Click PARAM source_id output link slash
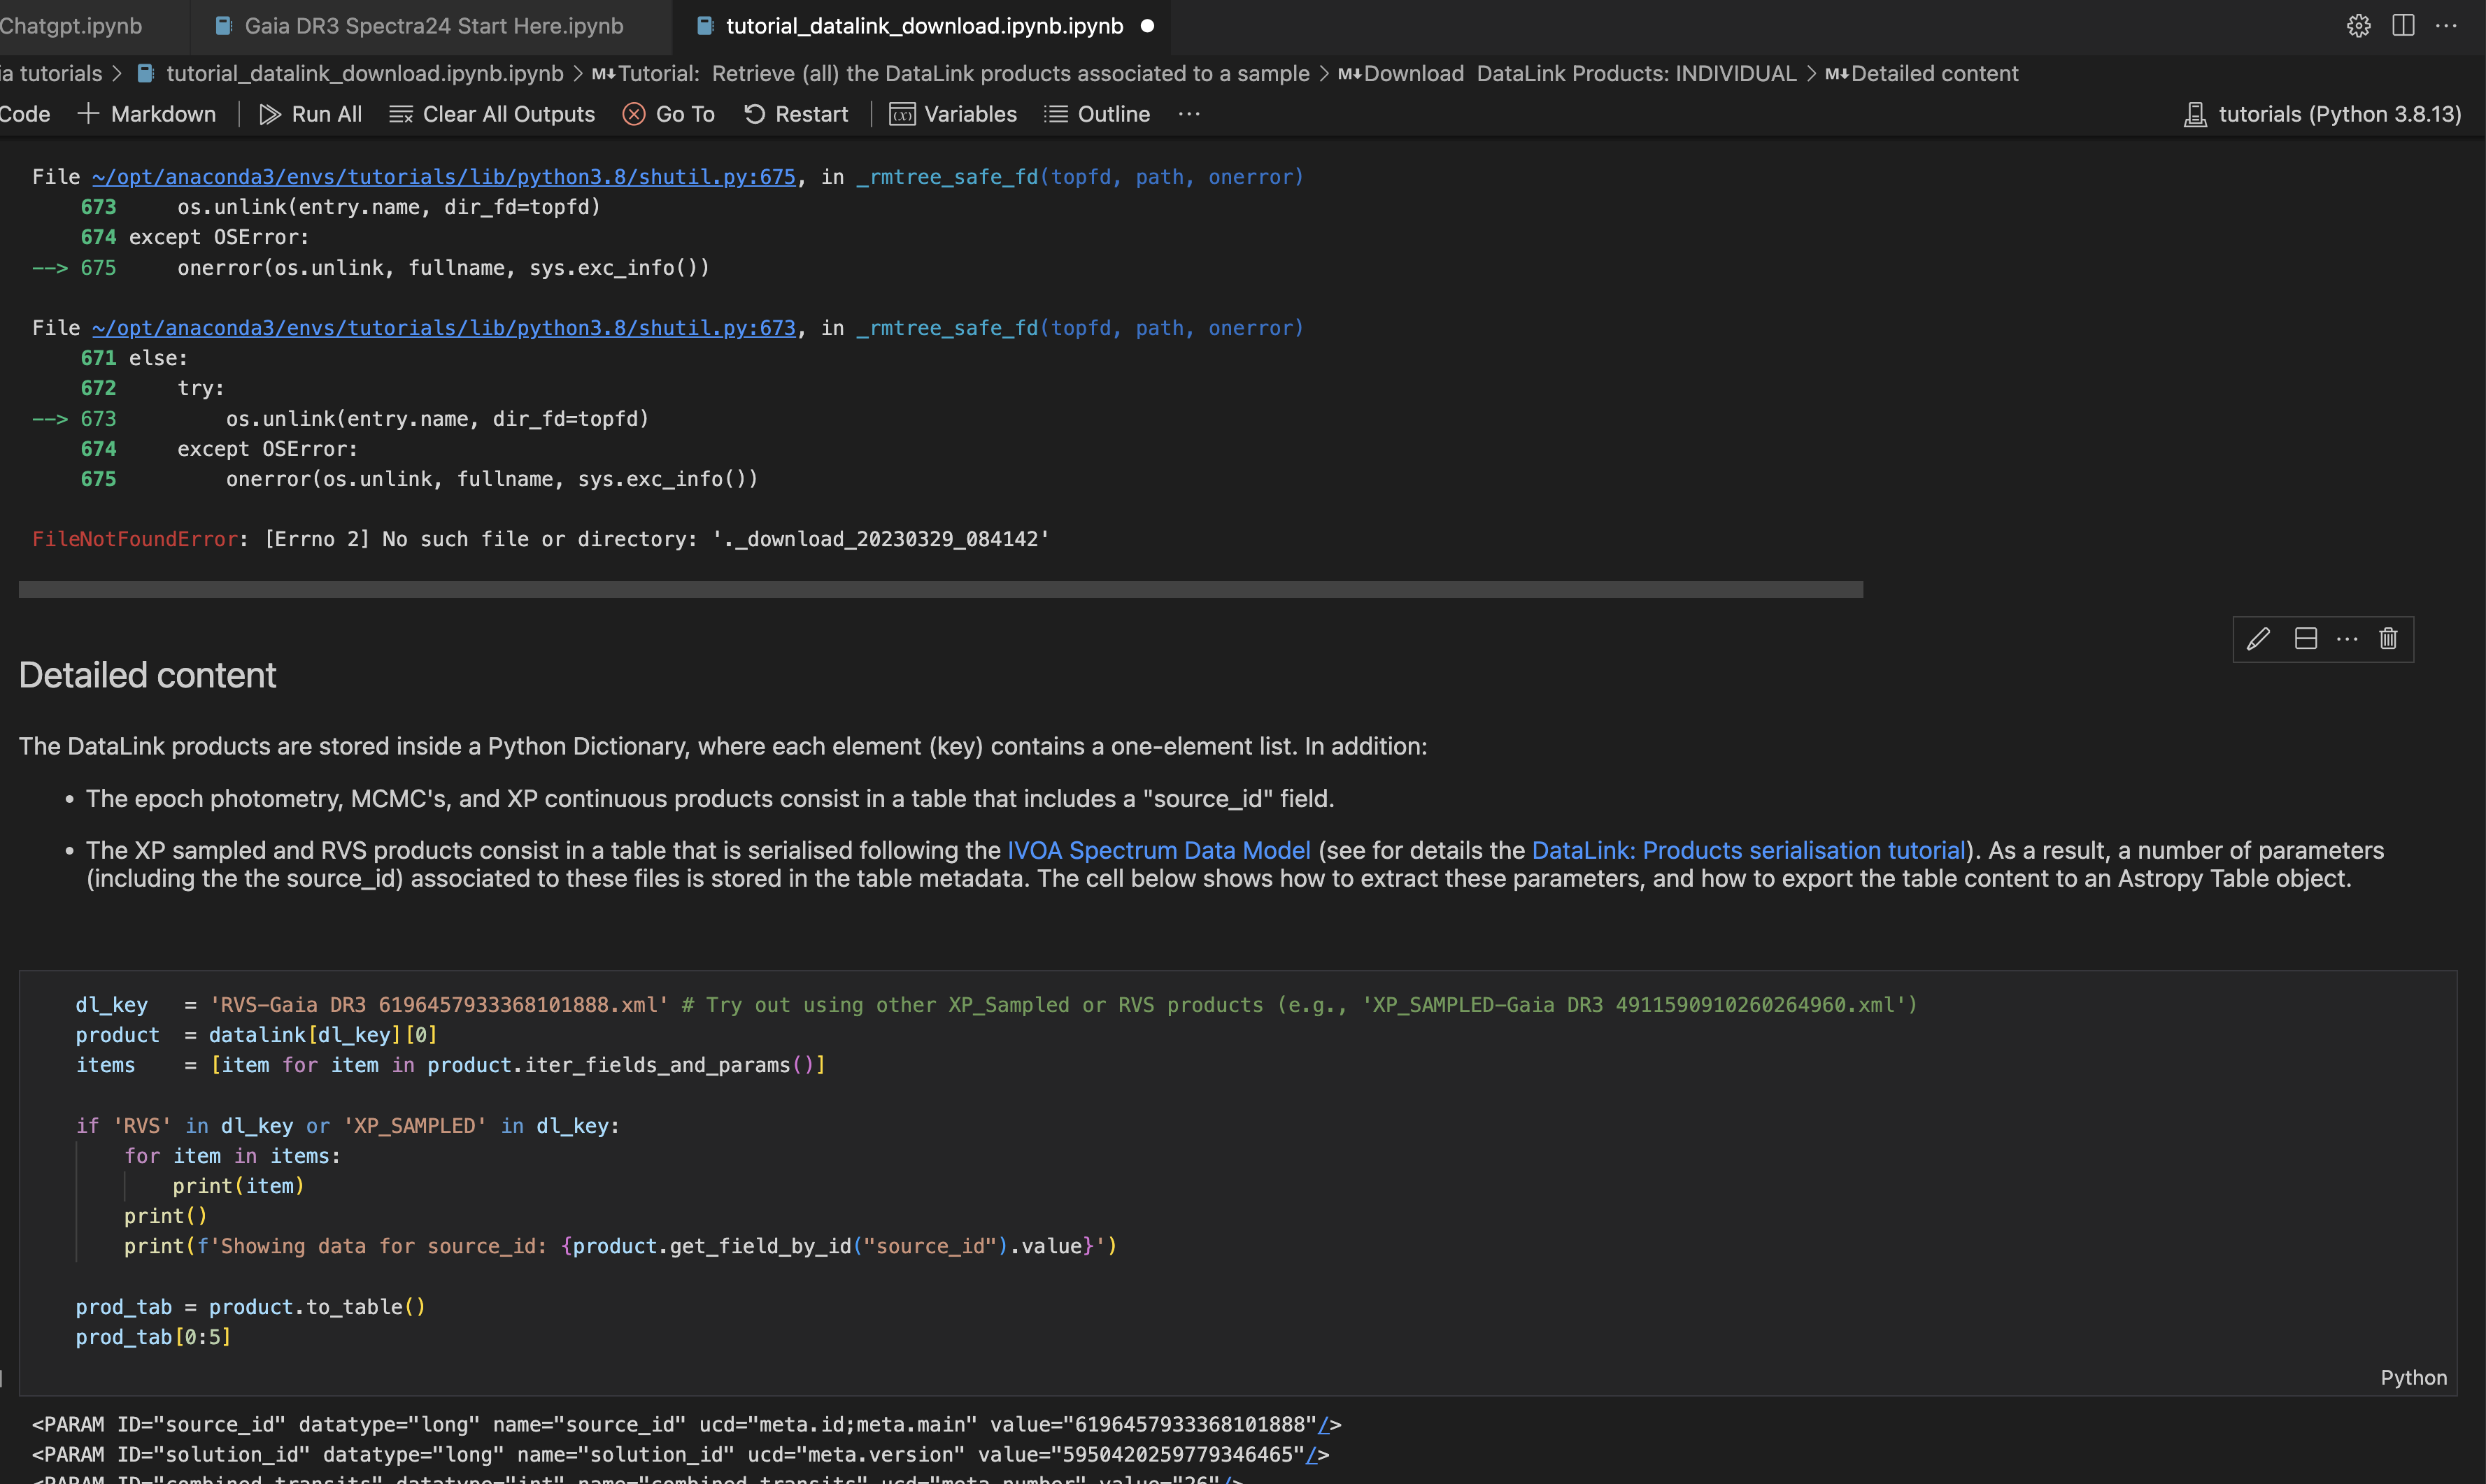 1323,1425
